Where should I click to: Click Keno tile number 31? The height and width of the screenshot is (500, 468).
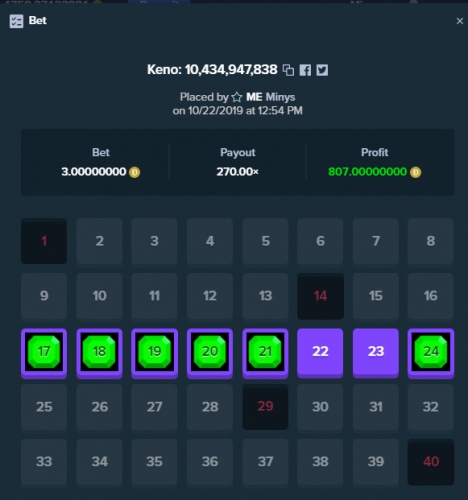tap(376, 407)
